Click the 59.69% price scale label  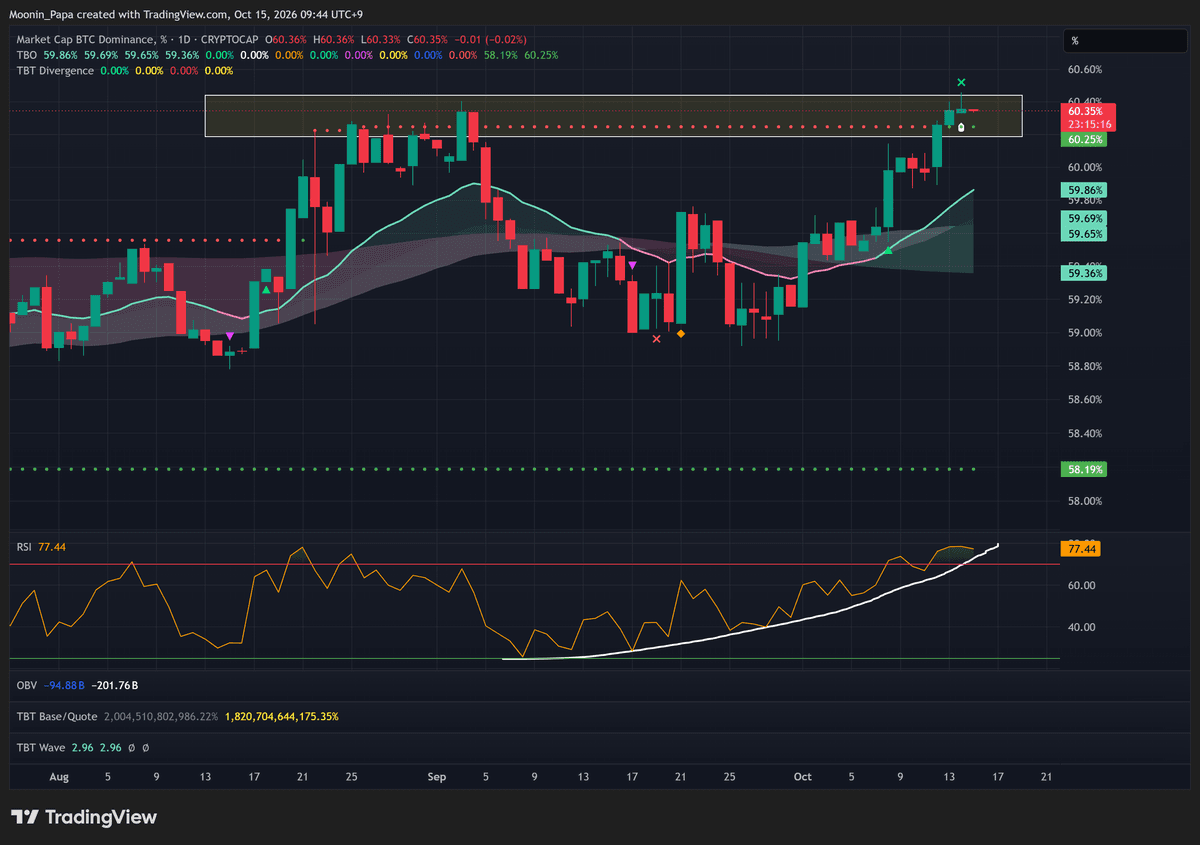pyautogui.click(x=1086, y=219)
